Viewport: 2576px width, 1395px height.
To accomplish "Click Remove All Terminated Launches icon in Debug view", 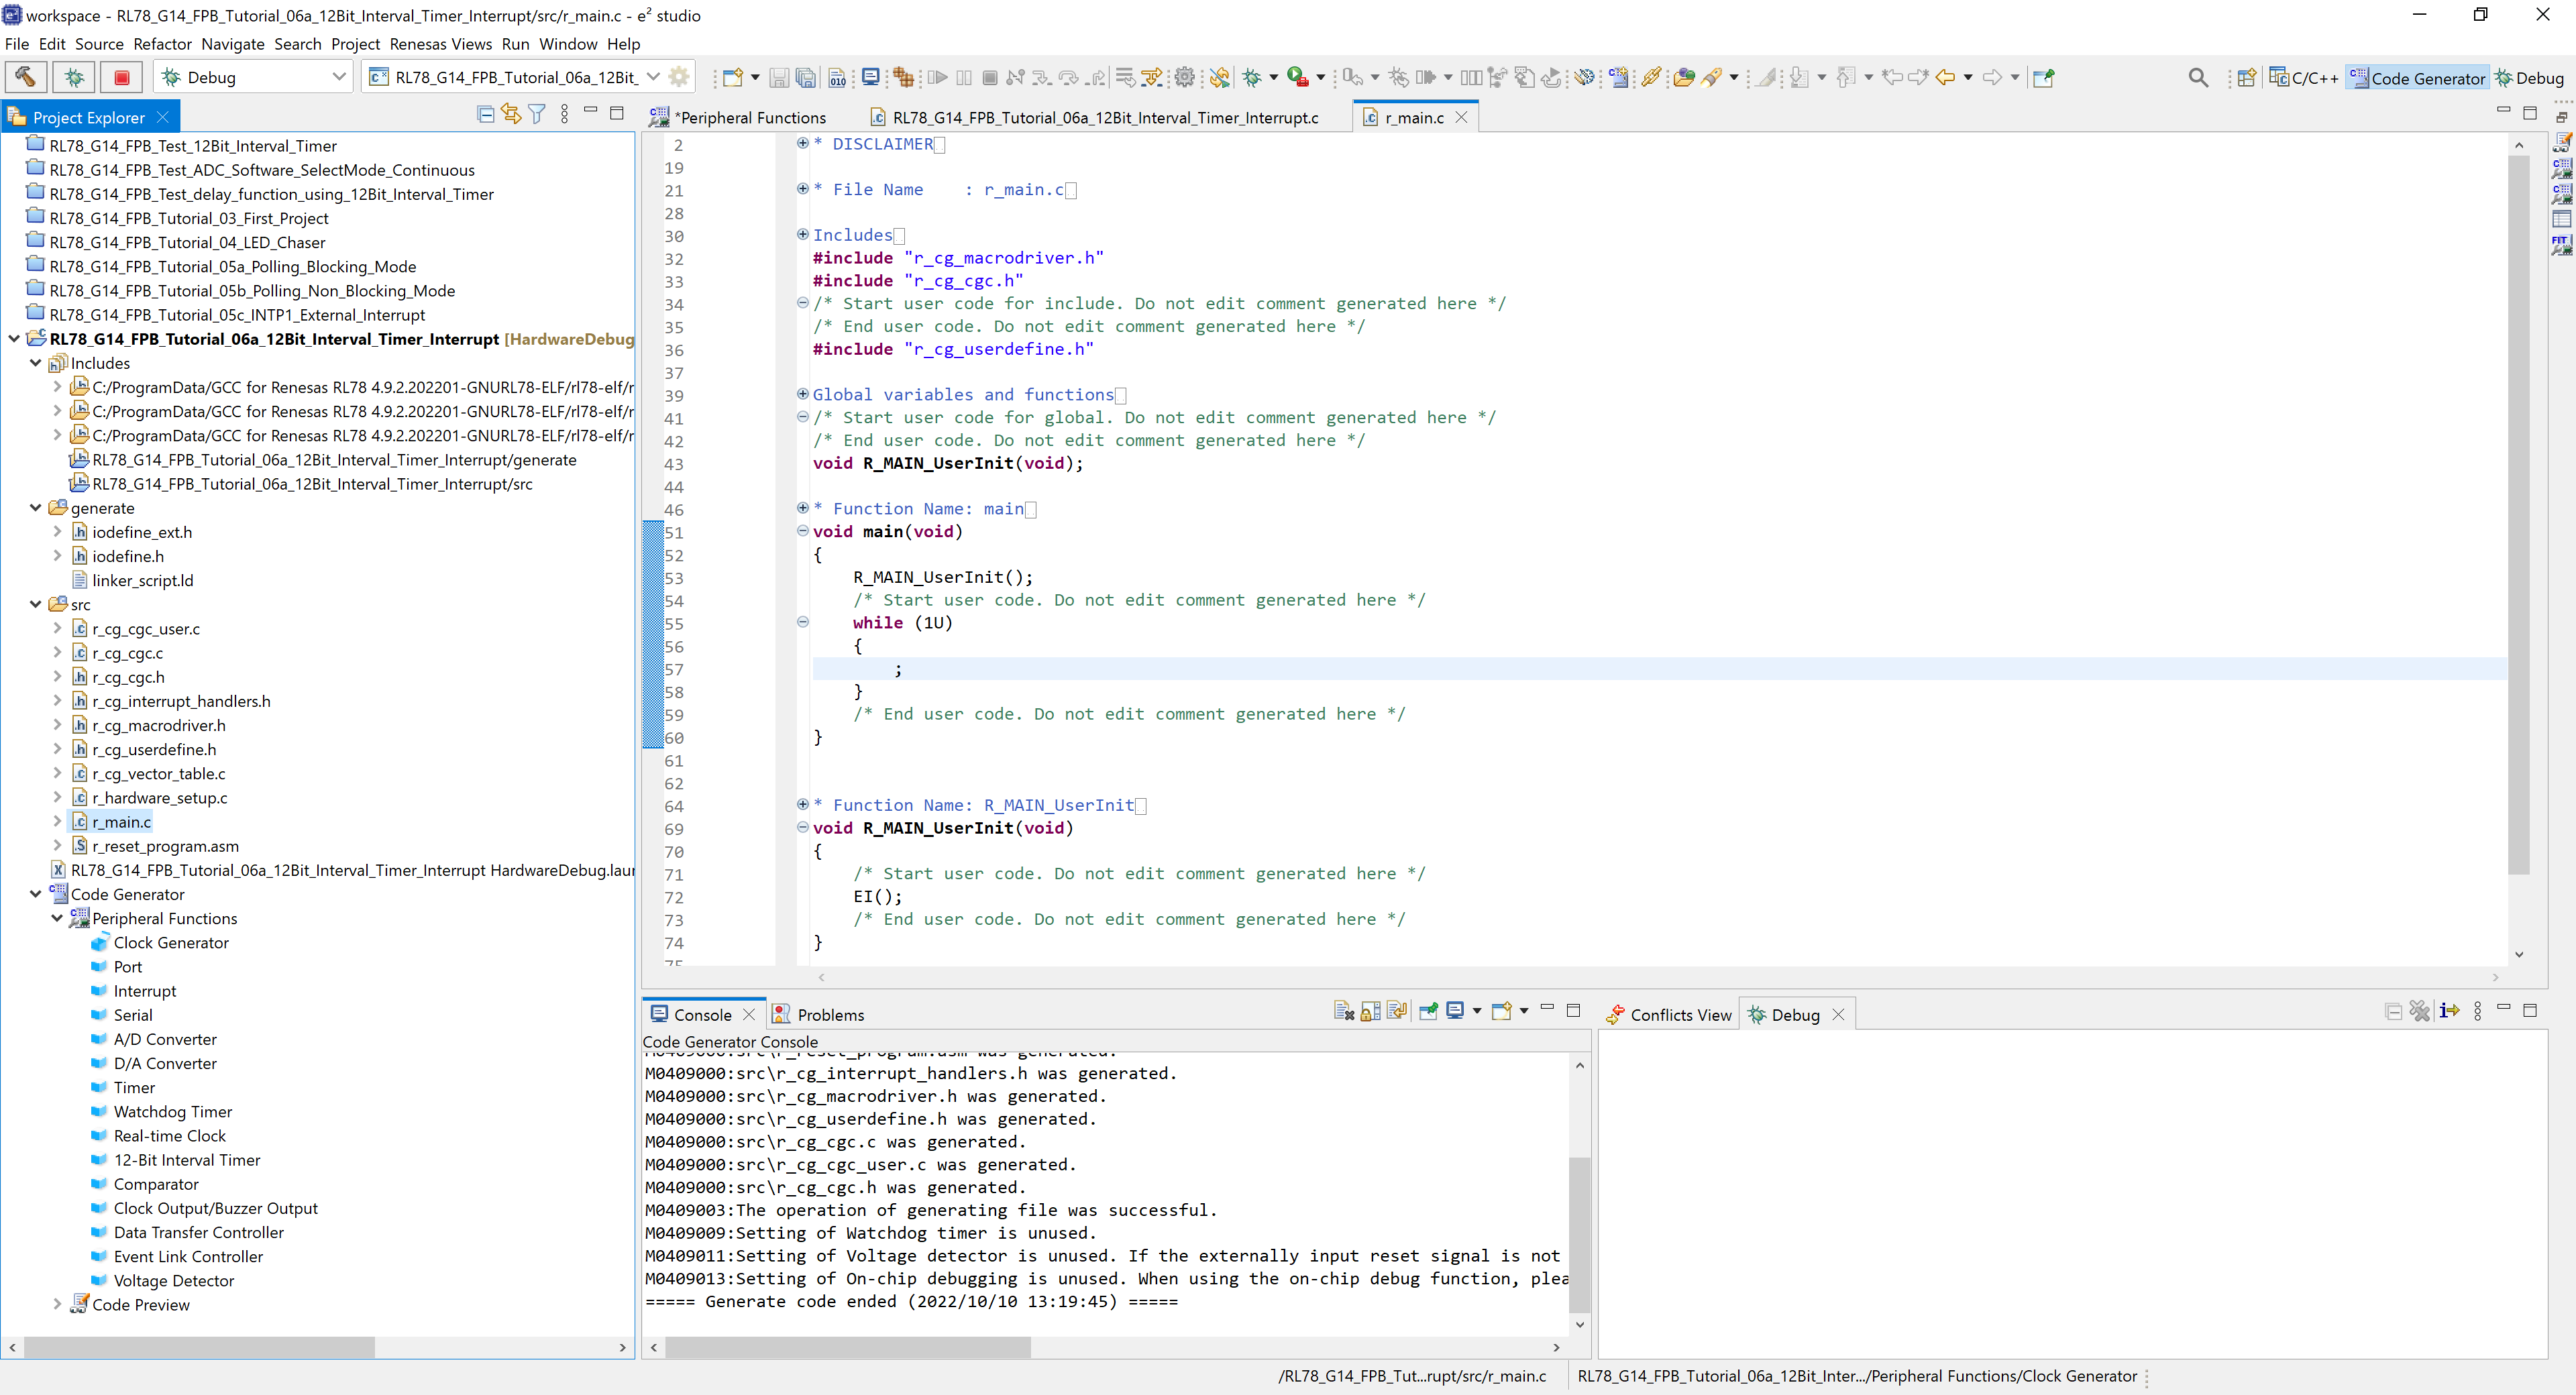I will pyautogui.click(x=2420, y=1011).
